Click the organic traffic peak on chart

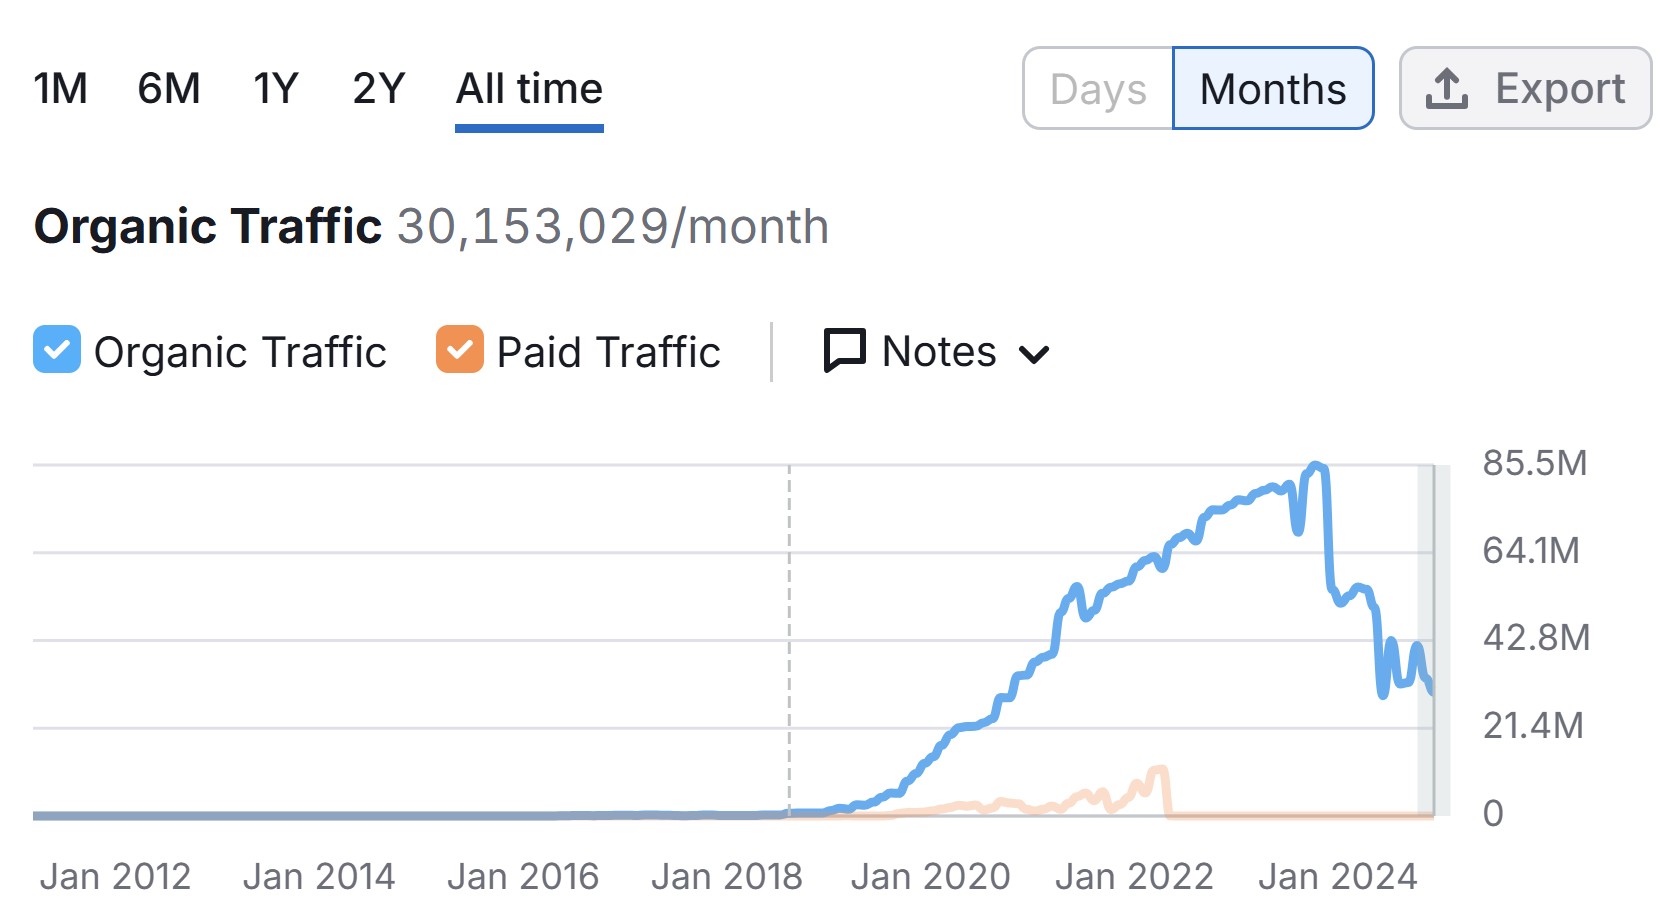[1316, 466]
